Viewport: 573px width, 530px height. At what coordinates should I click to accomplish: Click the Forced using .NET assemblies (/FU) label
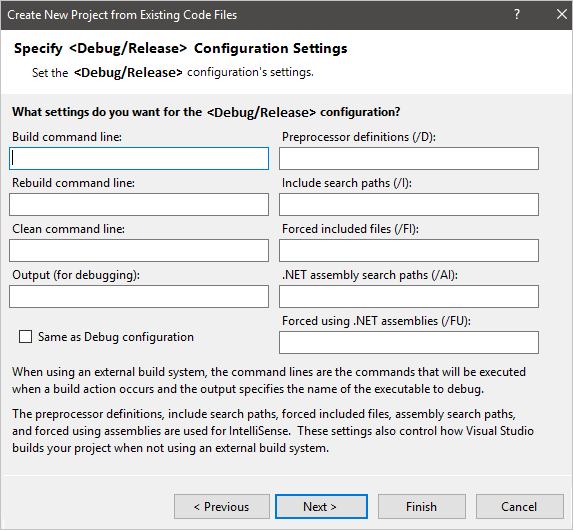[x=376, y=321]
